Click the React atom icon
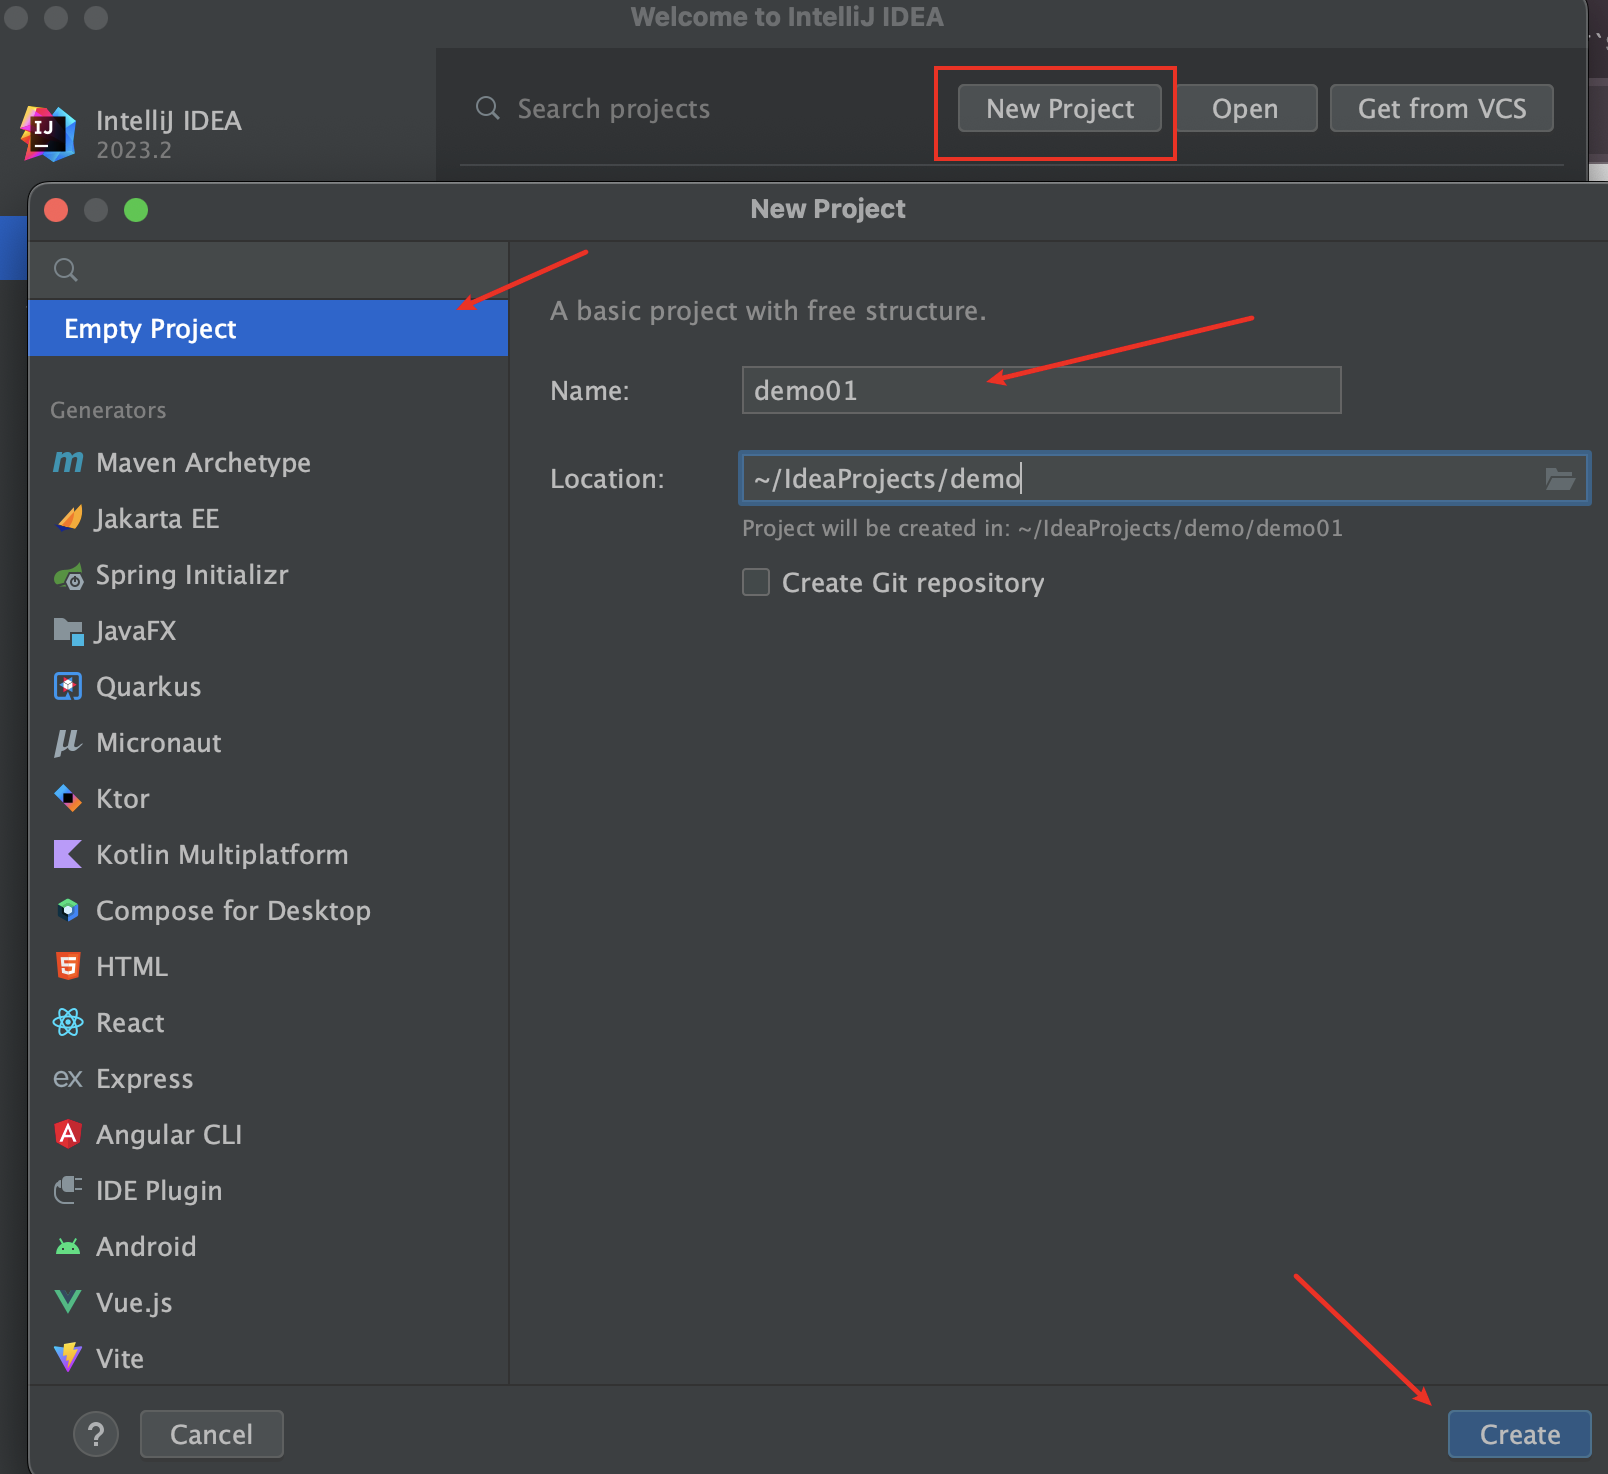 (x=68, y=1022)
